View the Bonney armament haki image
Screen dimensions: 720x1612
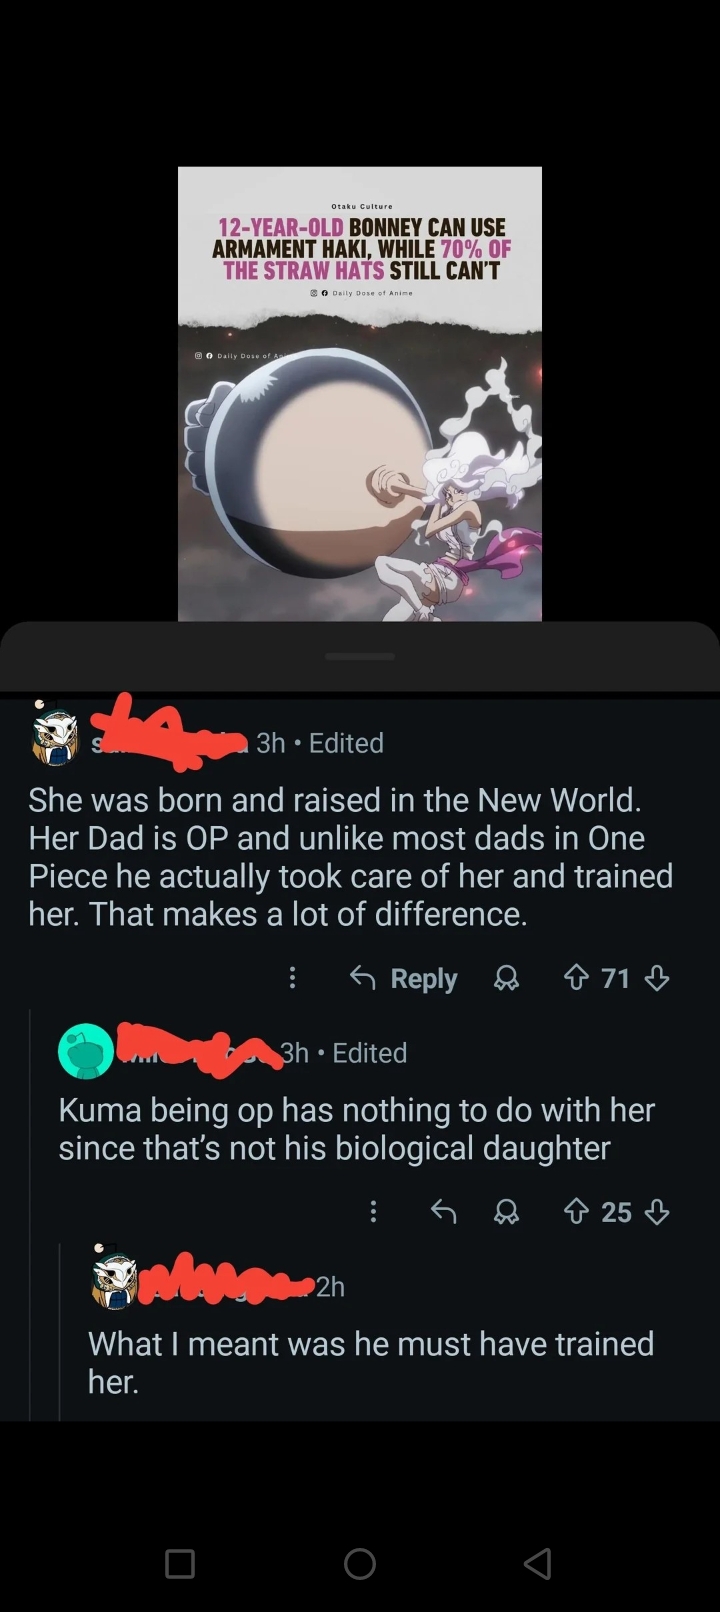(360, 394)
